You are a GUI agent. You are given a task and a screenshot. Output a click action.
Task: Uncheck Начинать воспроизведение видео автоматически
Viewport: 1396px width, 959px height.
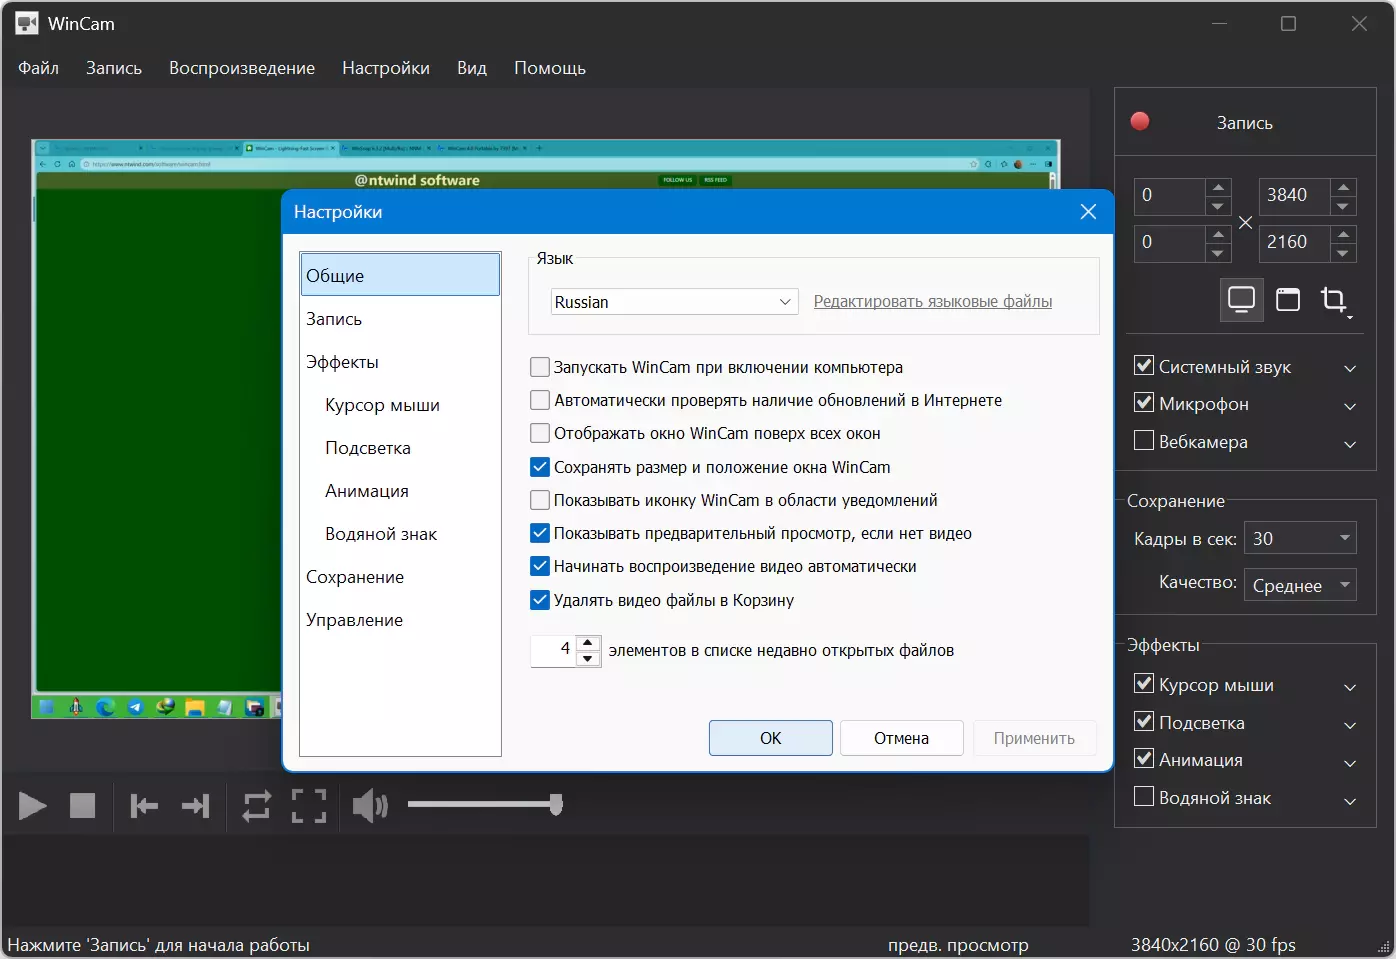540,566
